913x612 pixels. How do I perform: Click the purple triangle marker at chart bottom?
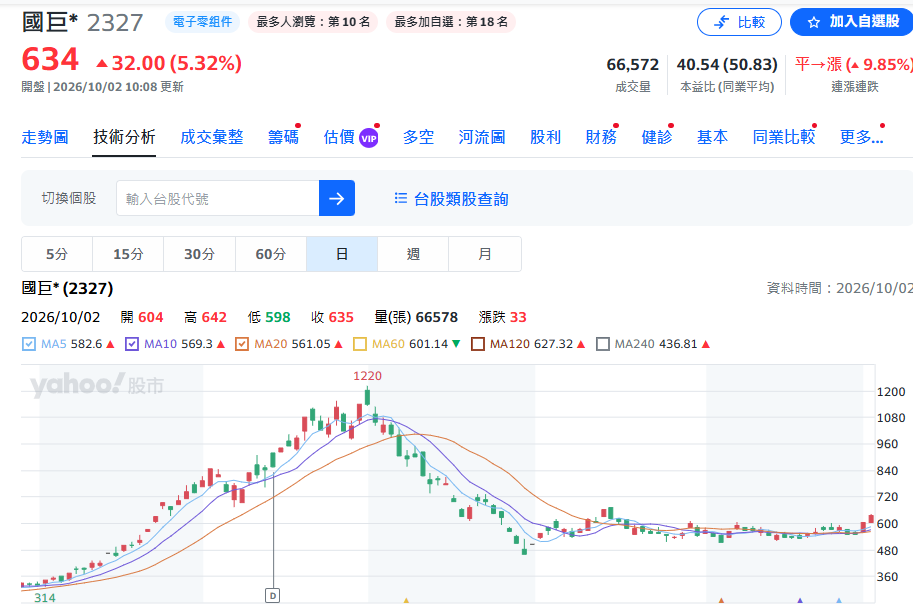[800, 600]
